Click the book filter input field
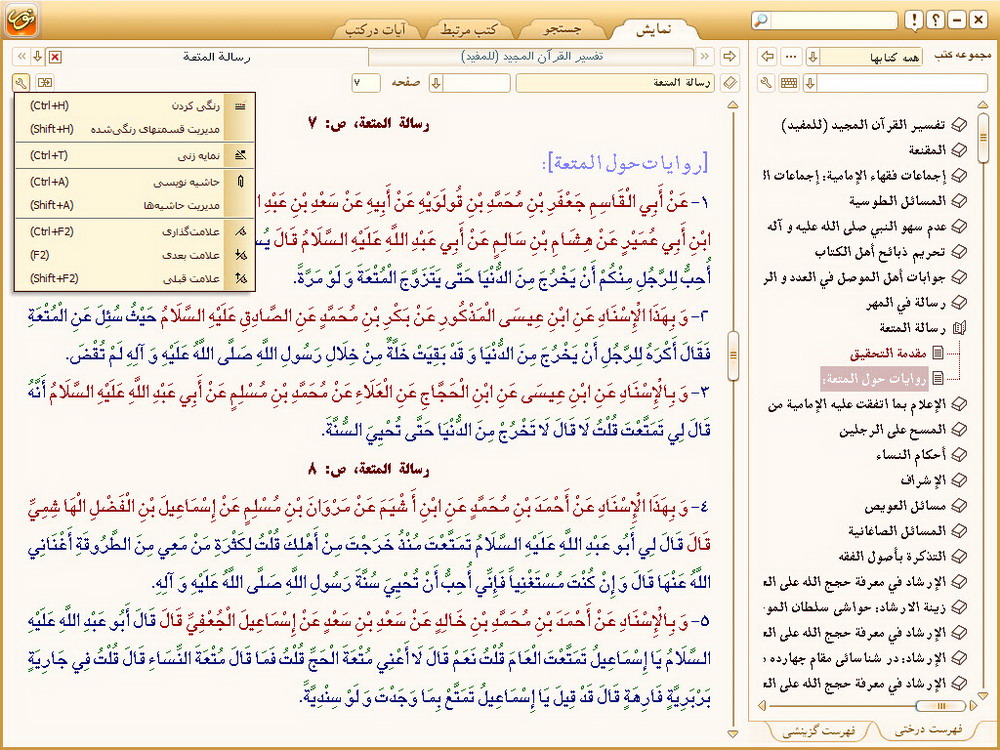The width and height of the screenshot is (1000, 750). (x=901, y=83)
